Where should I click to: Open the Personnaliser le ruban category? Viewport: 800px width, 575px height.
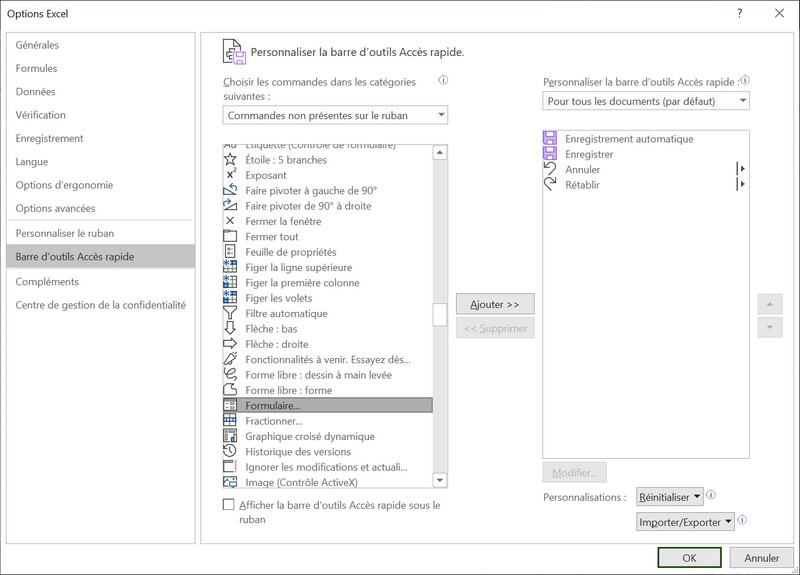[65, 233]
